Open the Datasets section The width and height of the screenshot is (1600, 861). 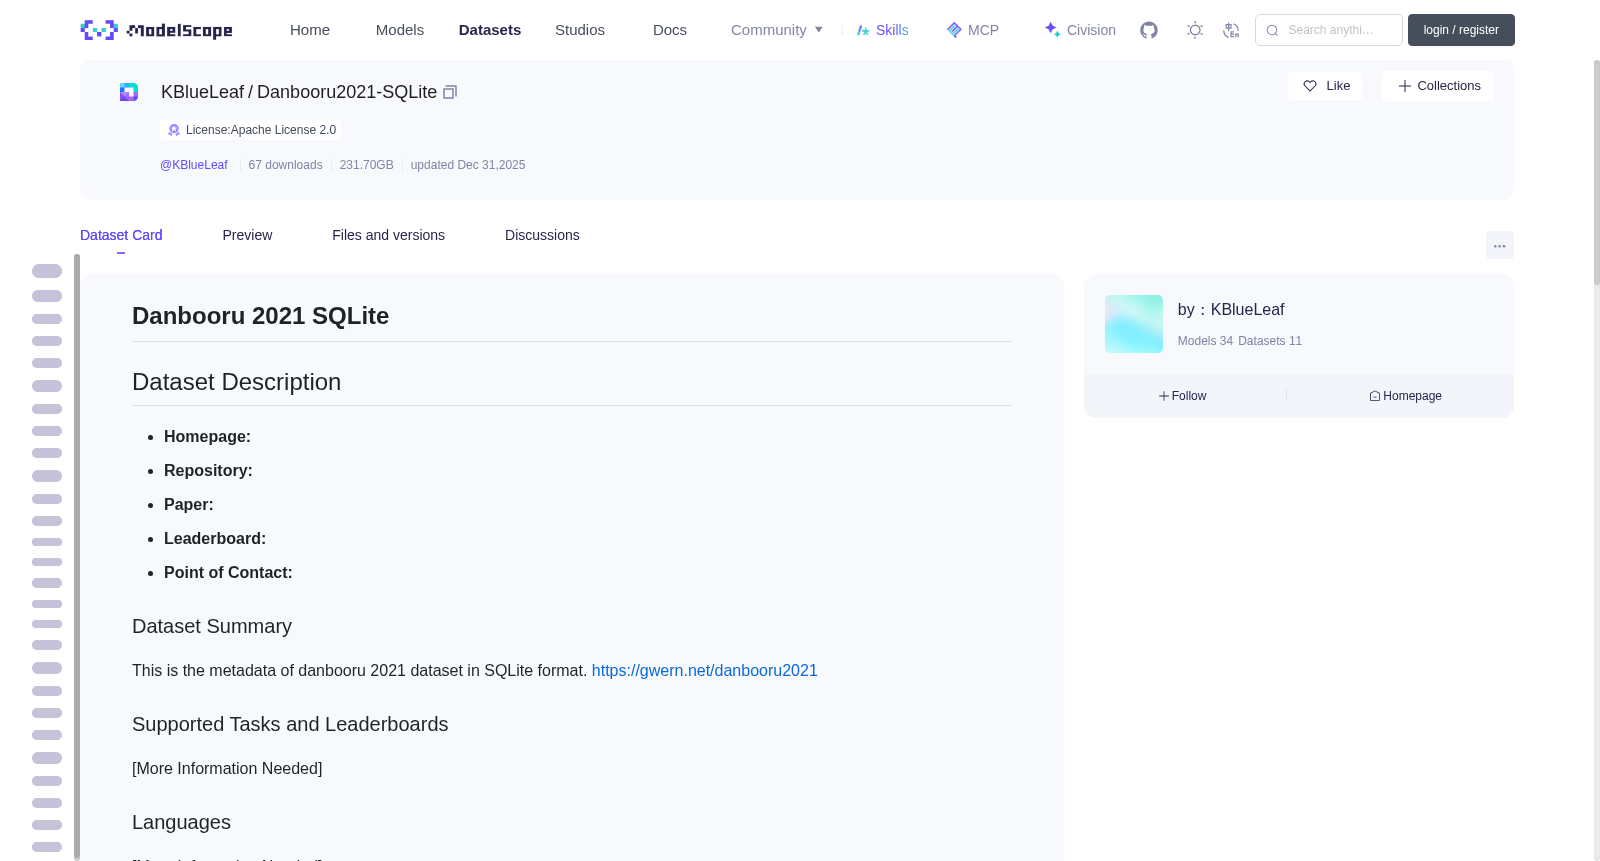[490, 30]
